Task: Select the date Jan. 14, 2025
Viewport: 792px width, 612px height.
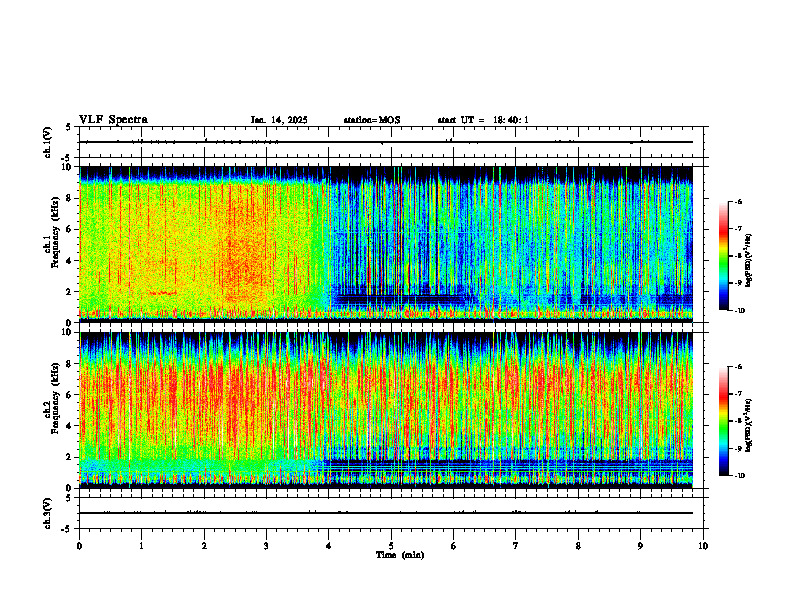Action: tap(279, 120)
